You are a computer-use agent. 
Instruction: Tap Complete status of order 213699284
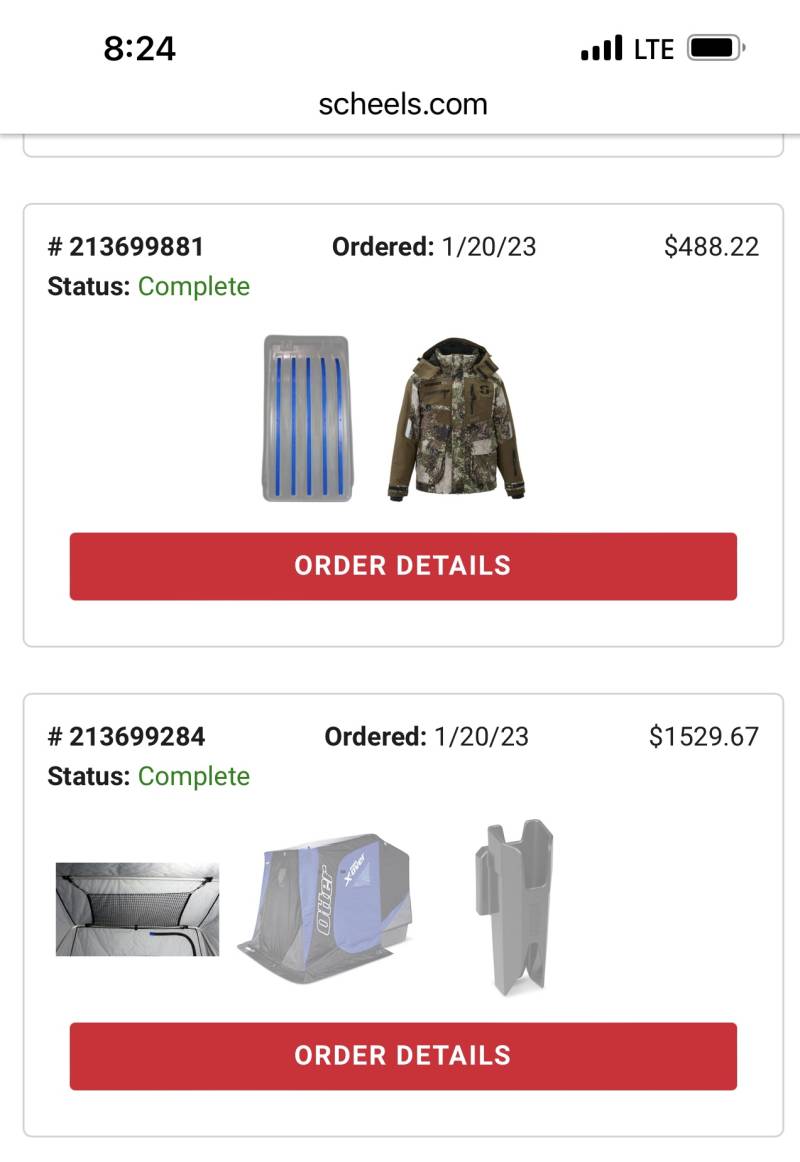coord(194,777)
